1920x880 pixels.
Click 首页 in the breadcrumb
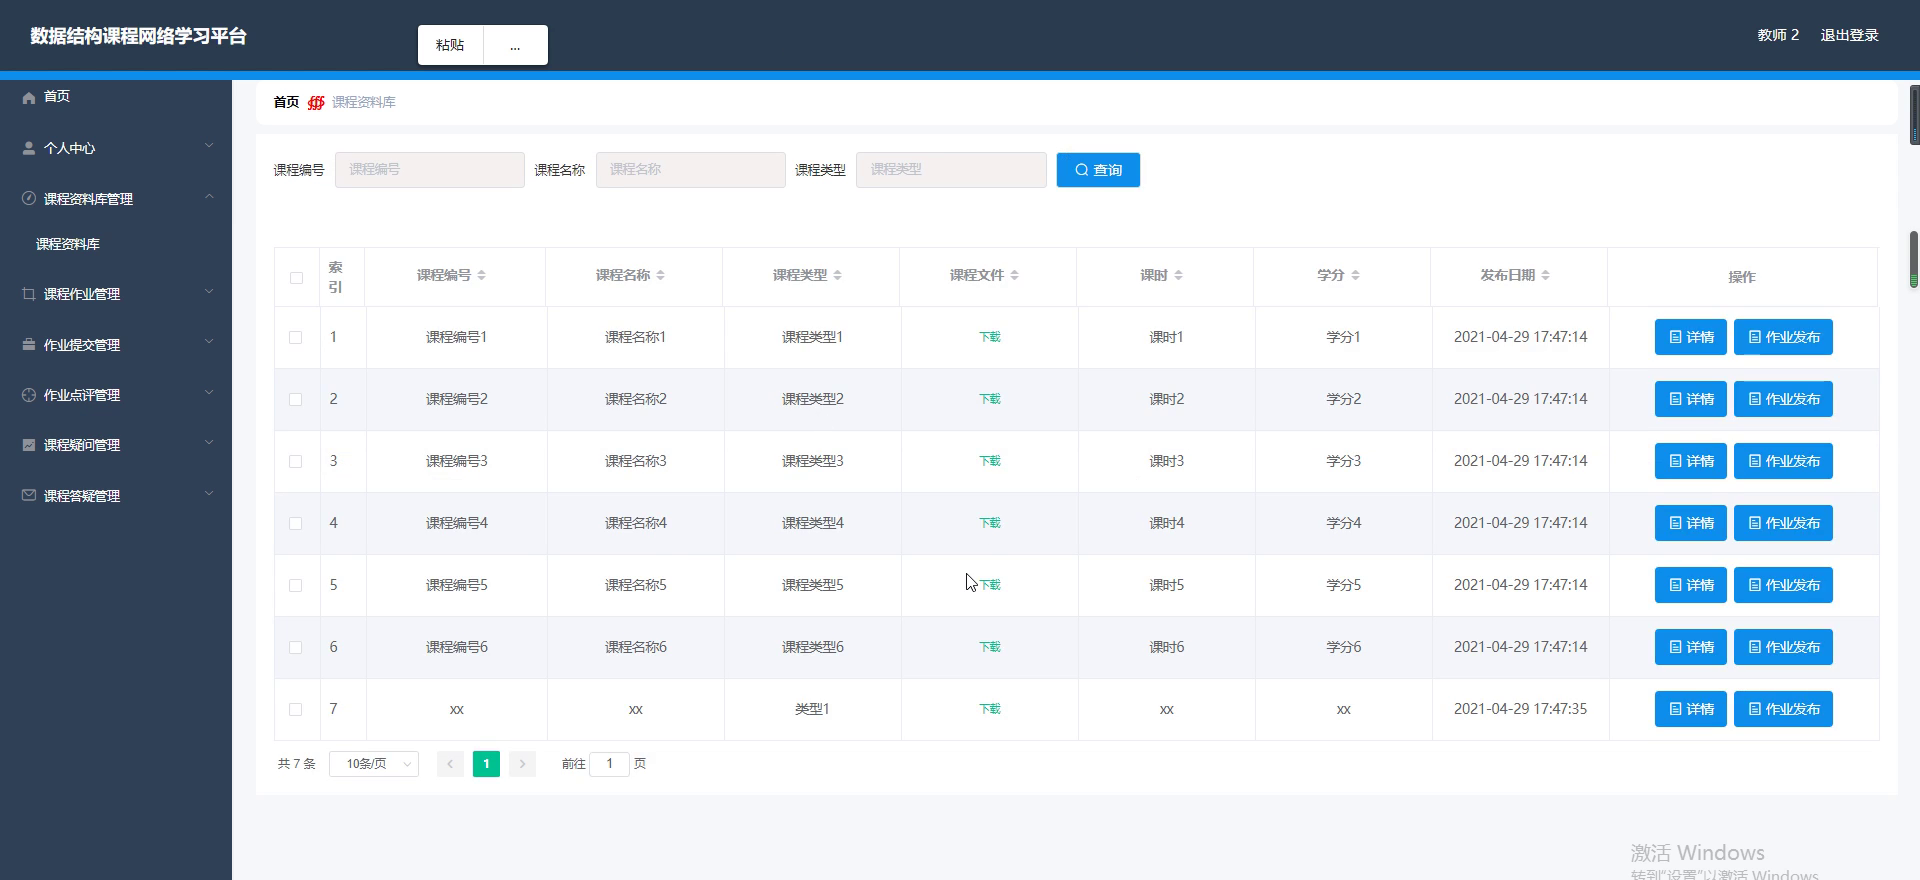tap(286, 102)
